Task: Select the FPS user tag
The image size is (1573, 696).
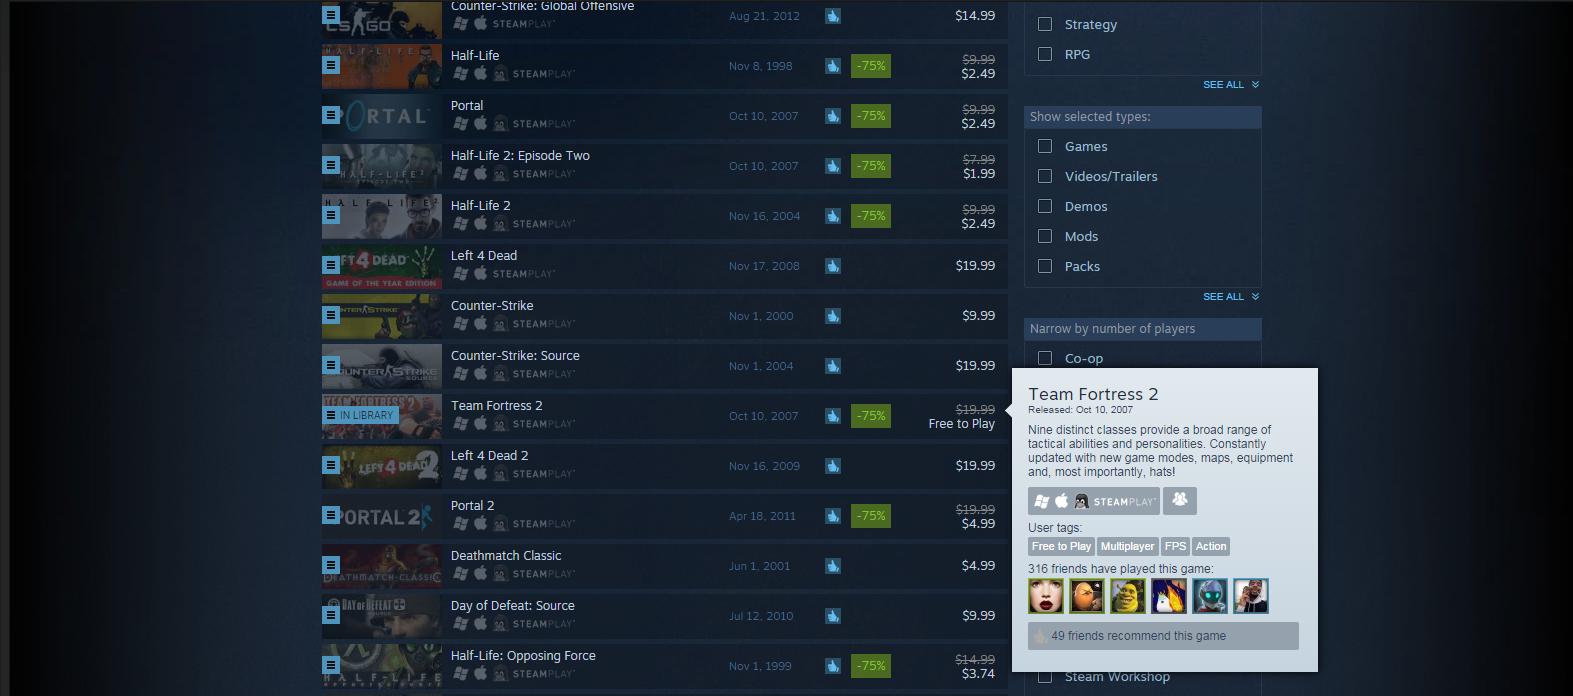Action: pyautogui.click(x=1175, y=546)
